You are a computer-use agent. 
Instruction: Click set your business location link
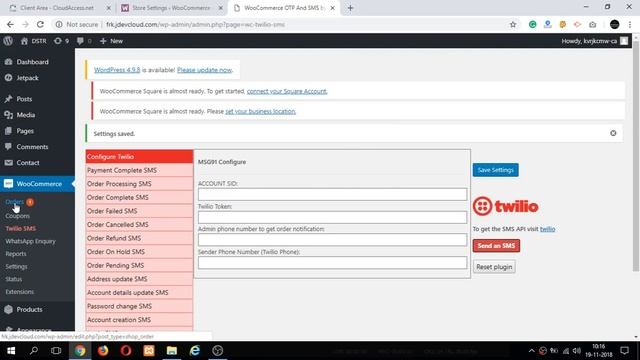pyautogui.click(x=260, y=111)
